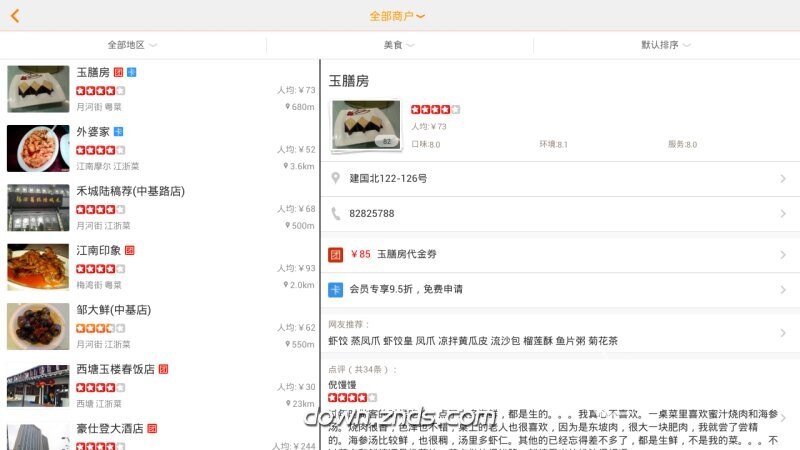The image size is (800, 450).
Task: Select 江南印象 in the merchant list
Action: [160, 267]
